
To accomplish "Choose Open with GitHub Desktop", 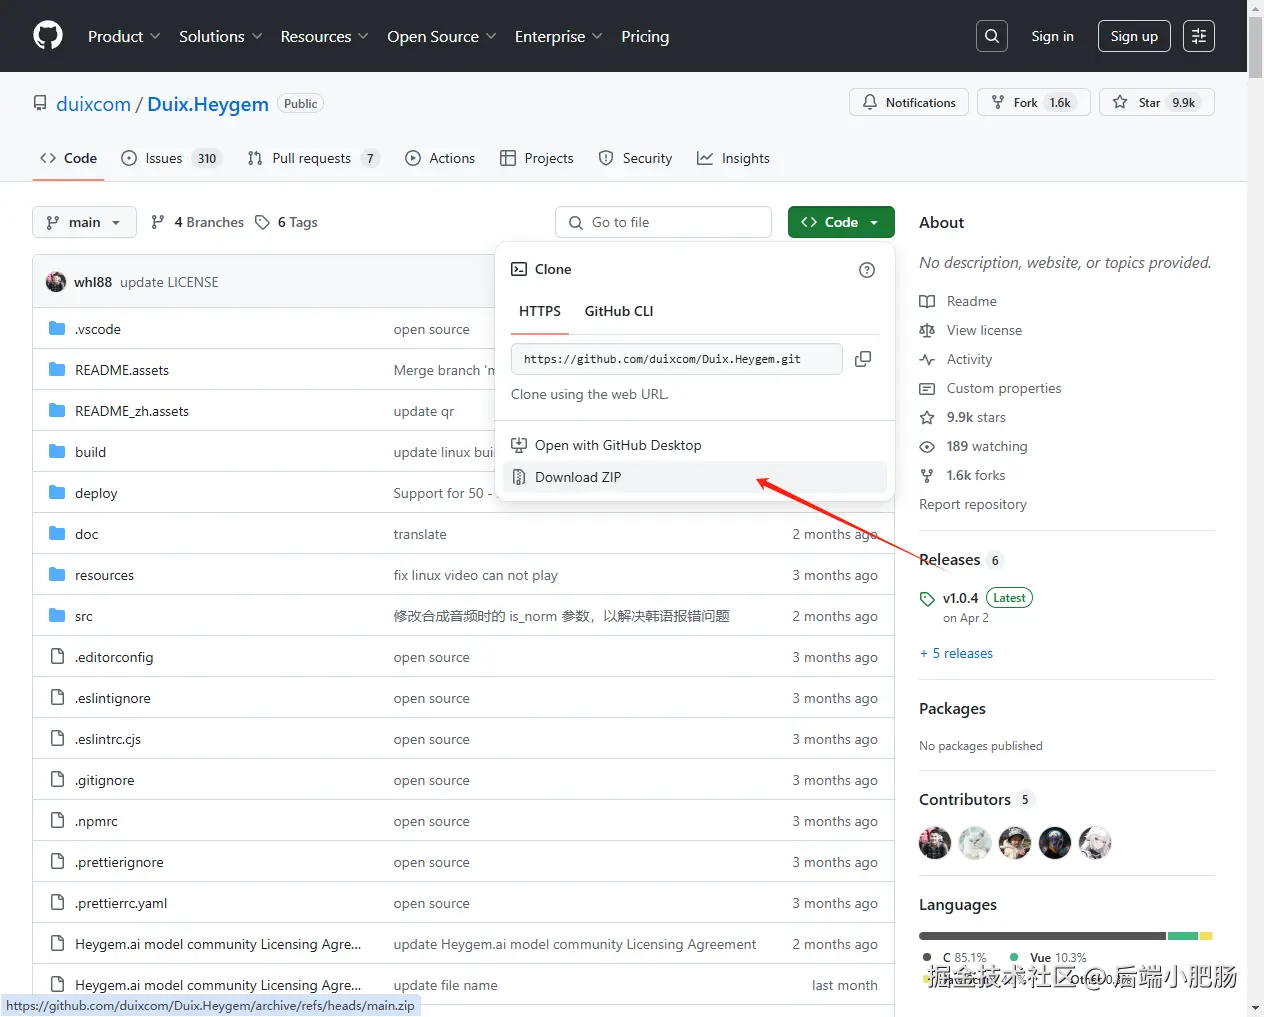I will pyautogui.click(x=695, y=445).
